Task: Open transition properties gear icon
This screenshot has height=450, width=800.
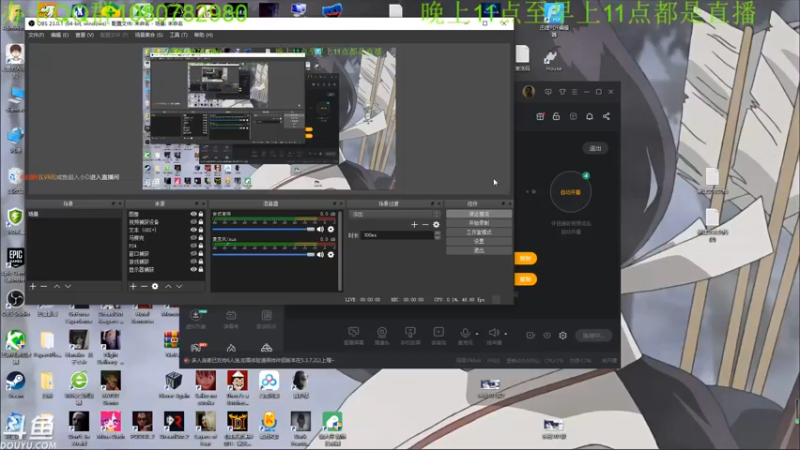Action: (436, 224)
